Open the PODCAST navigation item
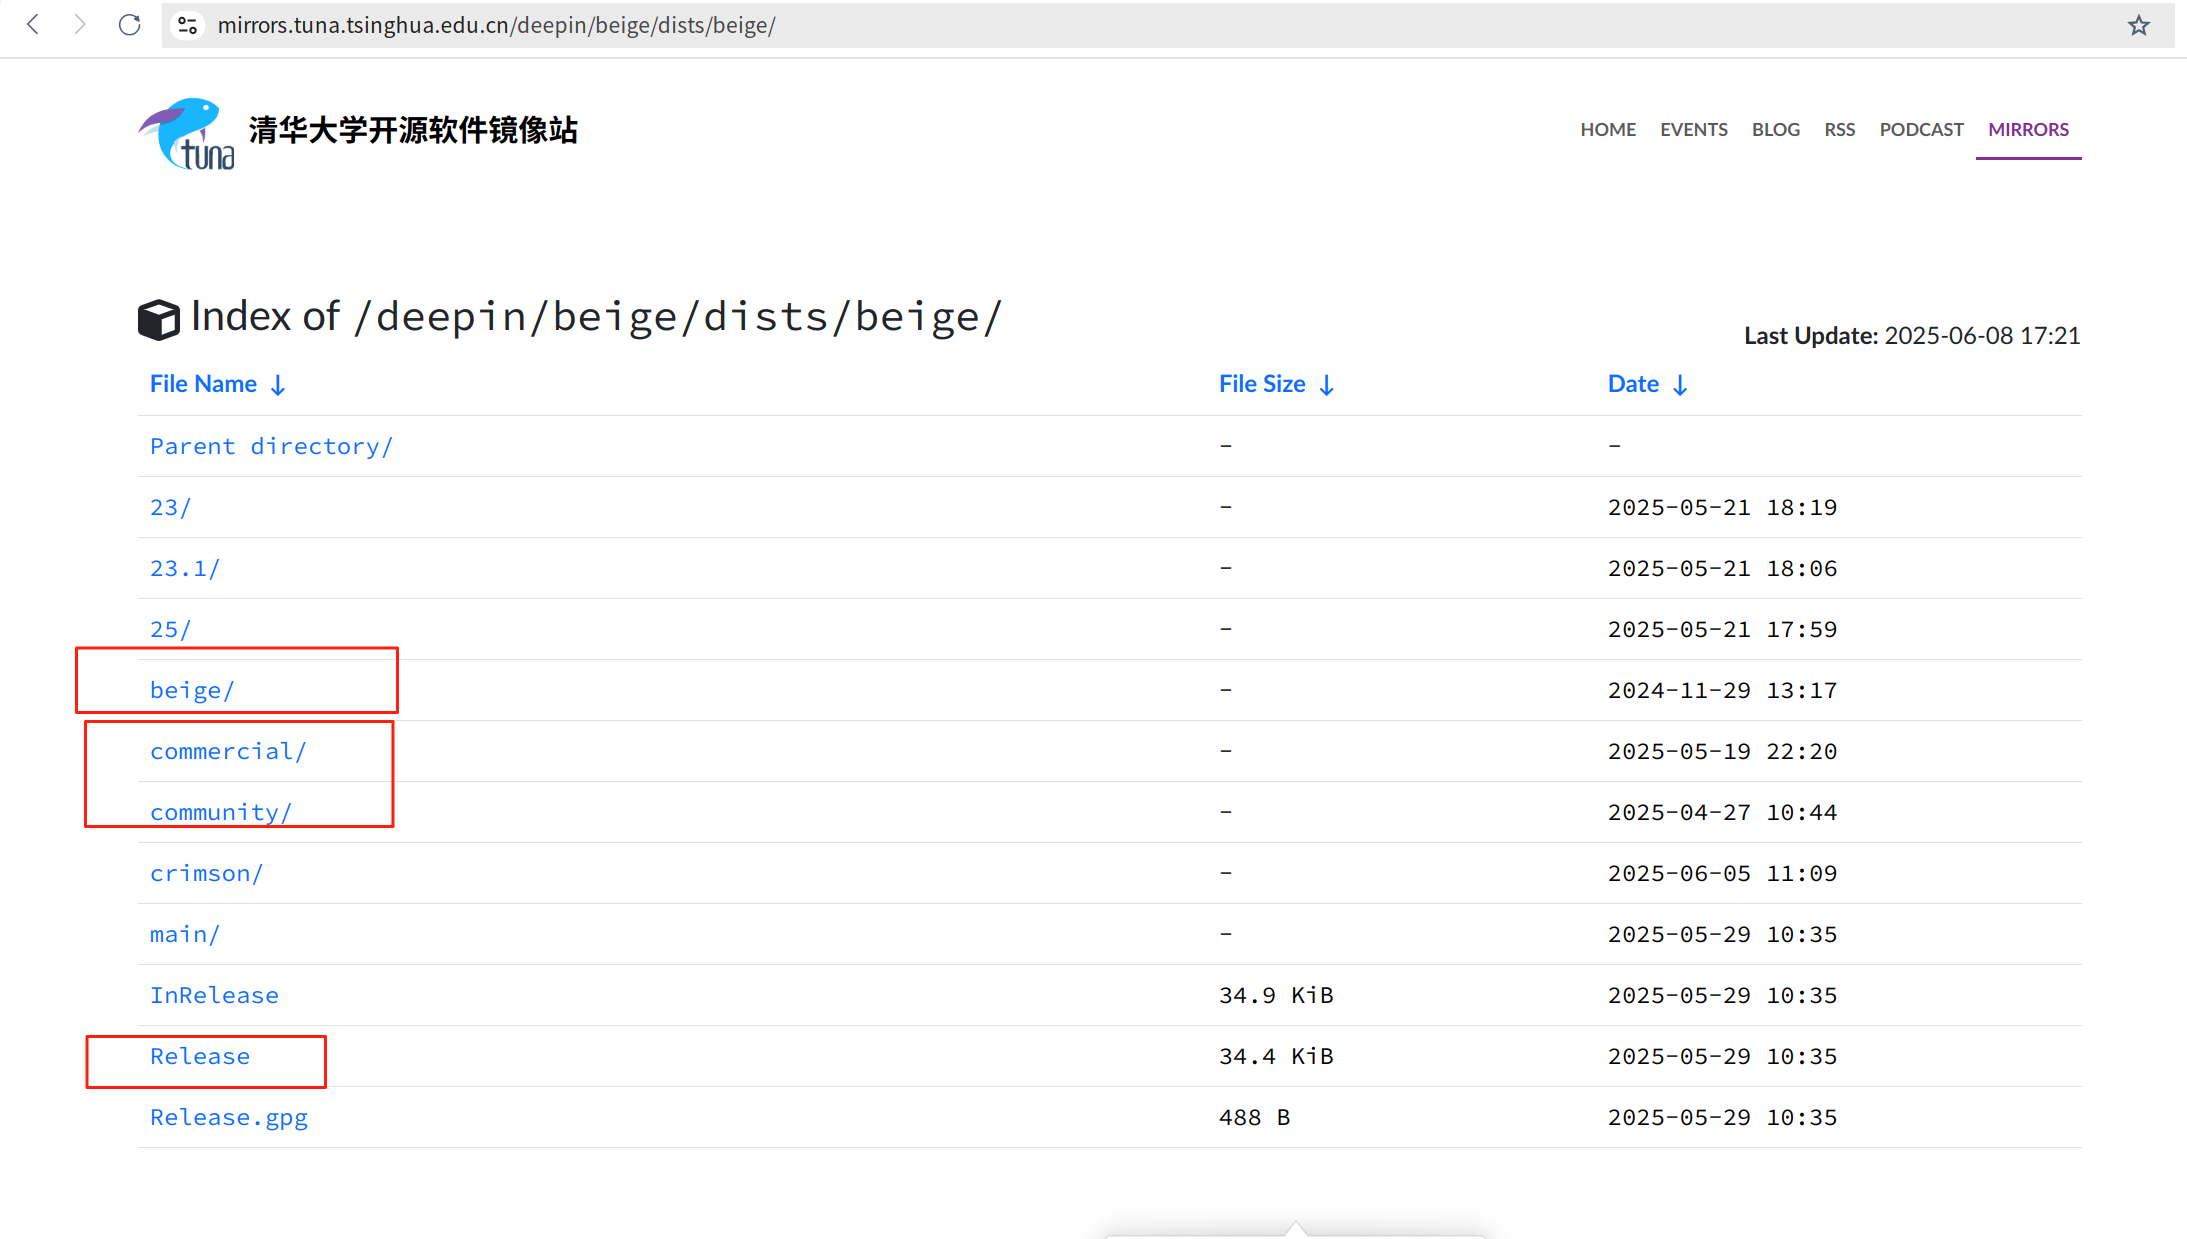This screenshot has height=1239, width=2187. 1921,130
